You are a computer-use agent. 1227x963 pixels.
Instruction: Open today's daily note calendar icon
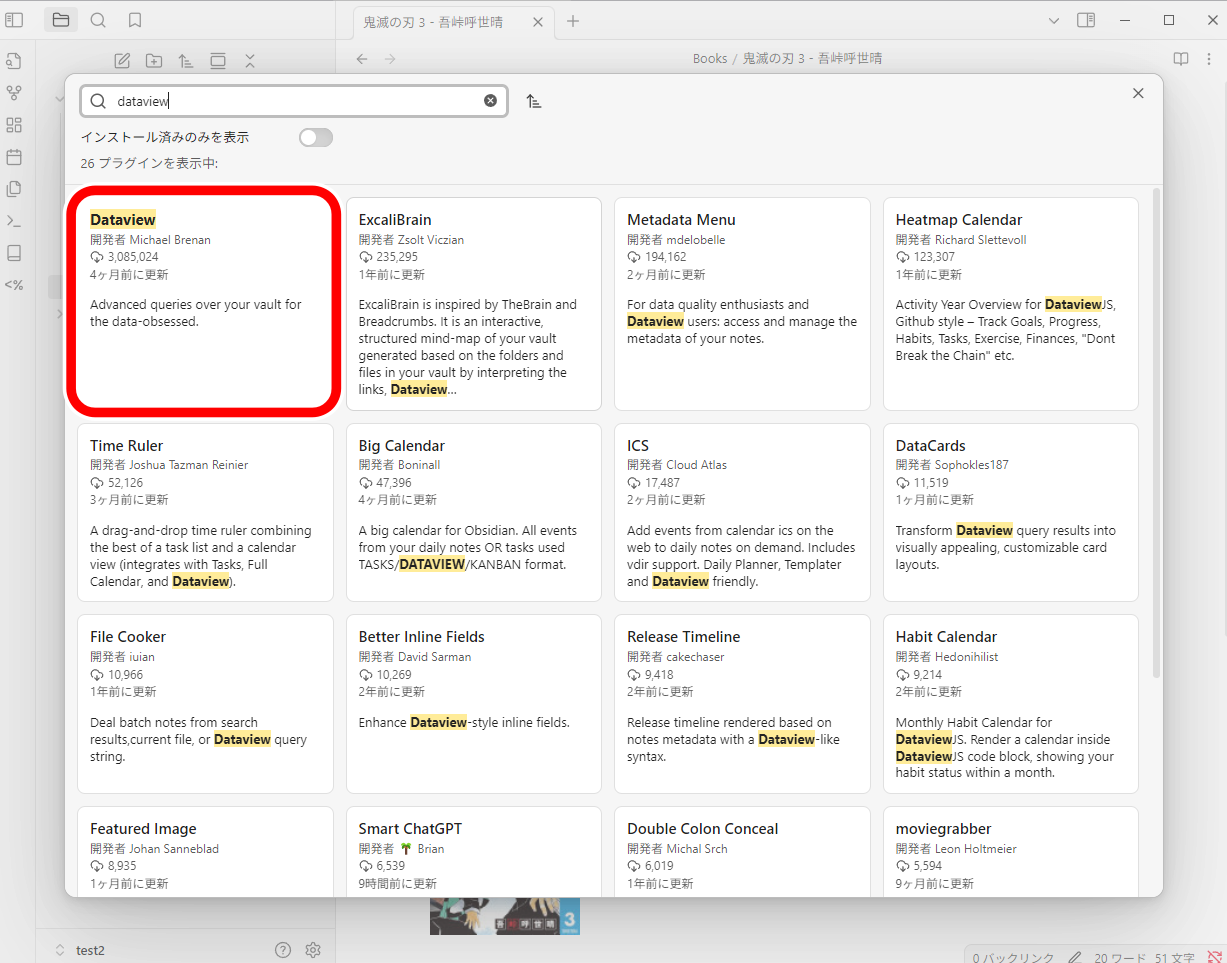[14, 157]
